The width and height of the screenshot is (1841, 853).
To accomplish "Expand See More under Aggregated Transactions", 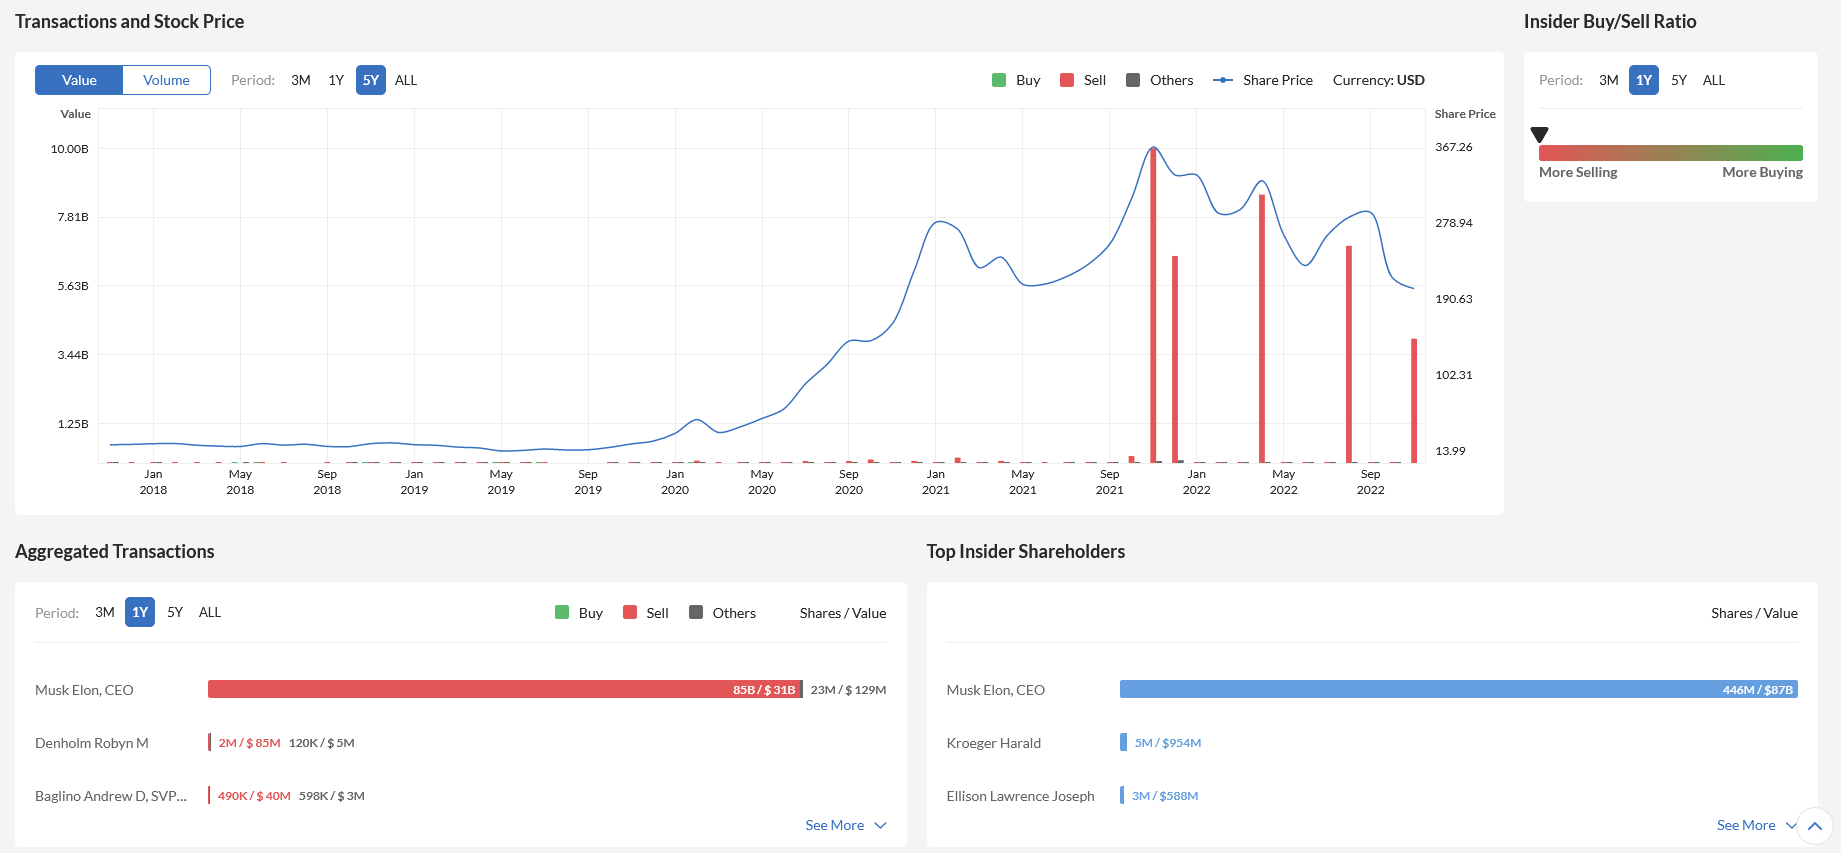I will [845, 825].
